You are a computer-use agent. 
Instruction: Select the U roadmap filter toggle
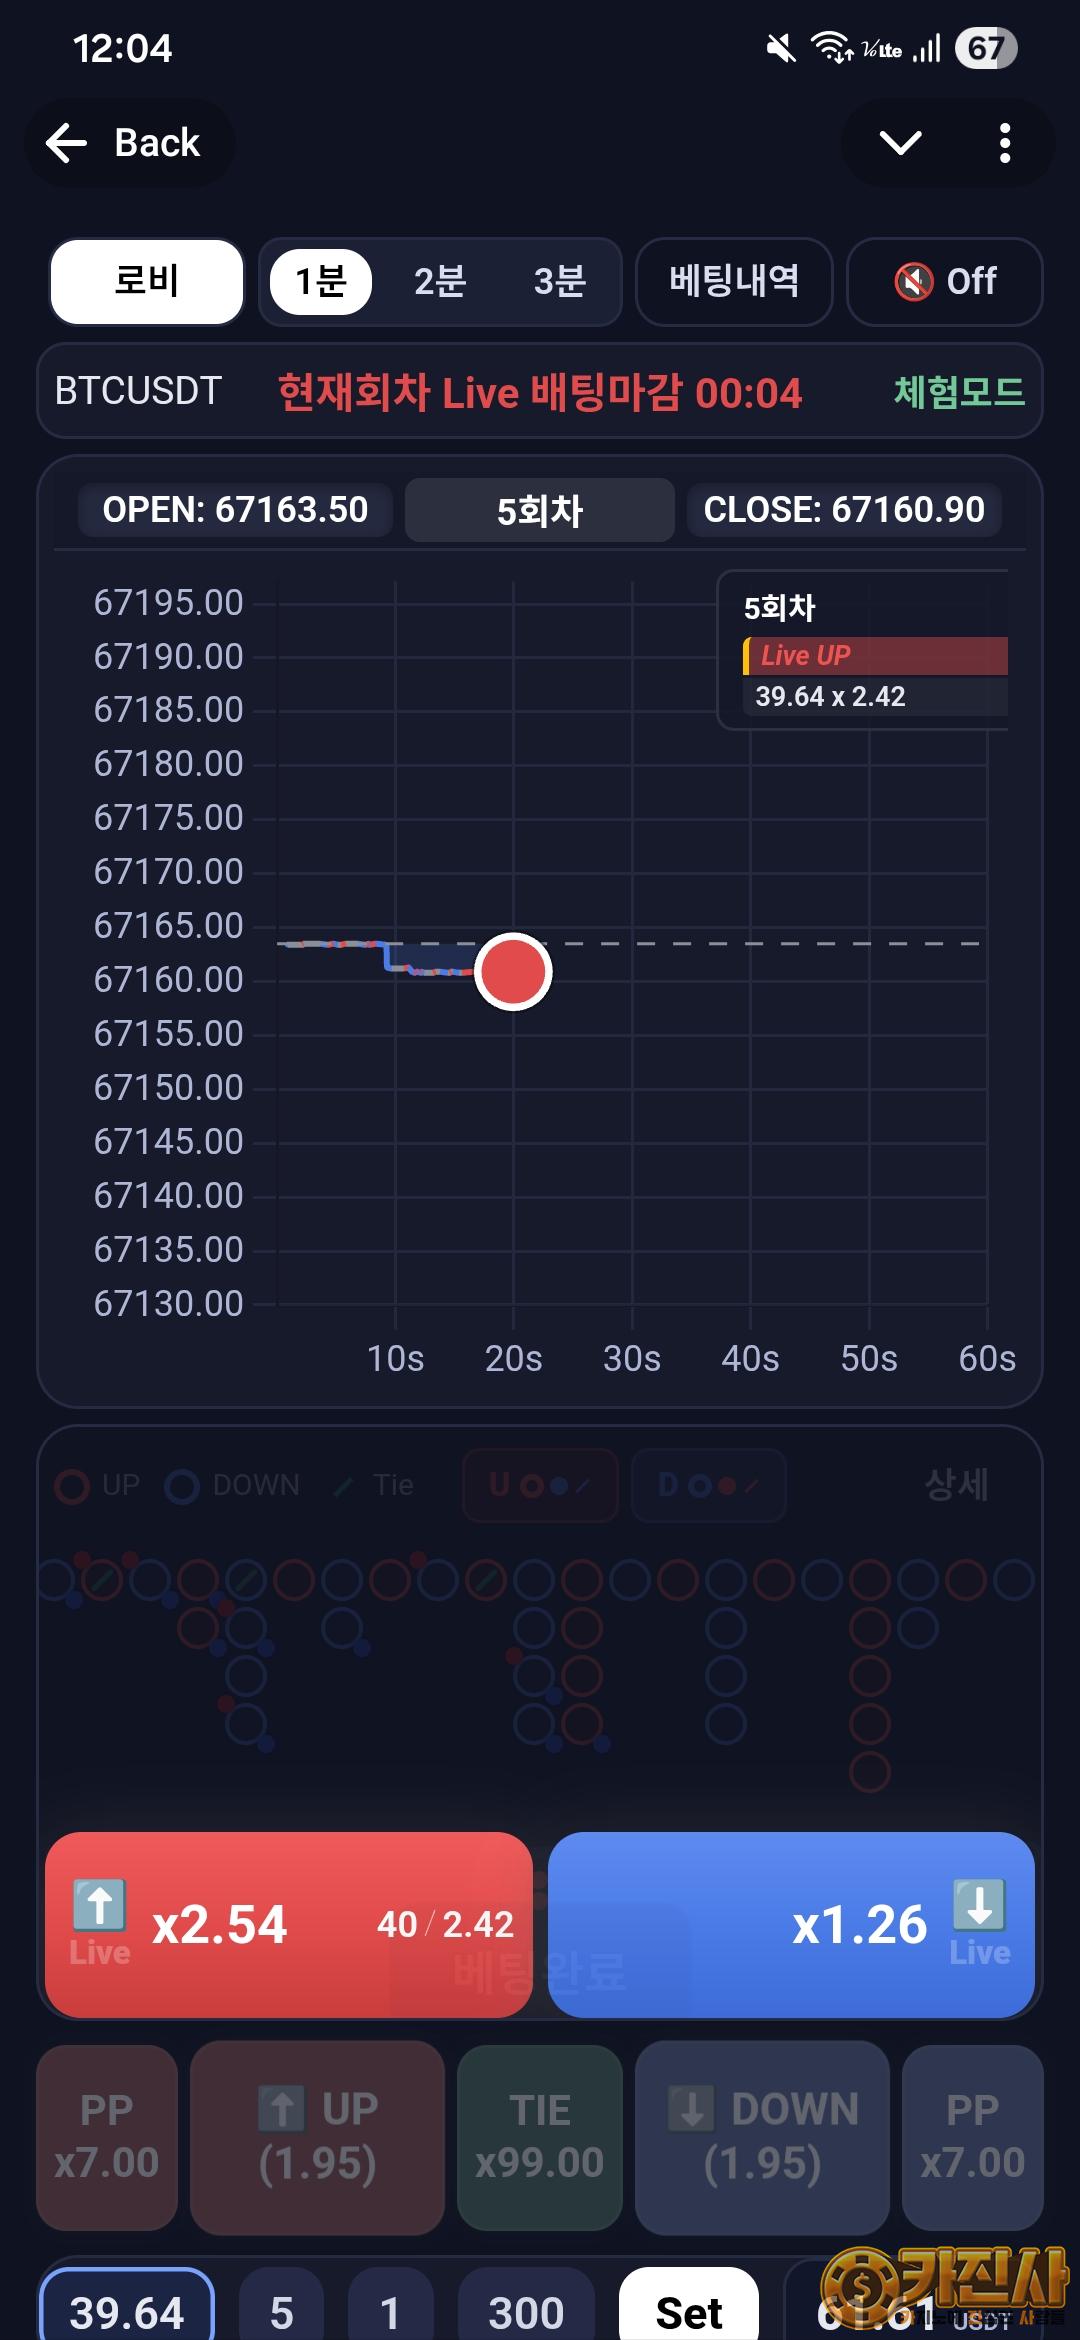pos(540,1486)
